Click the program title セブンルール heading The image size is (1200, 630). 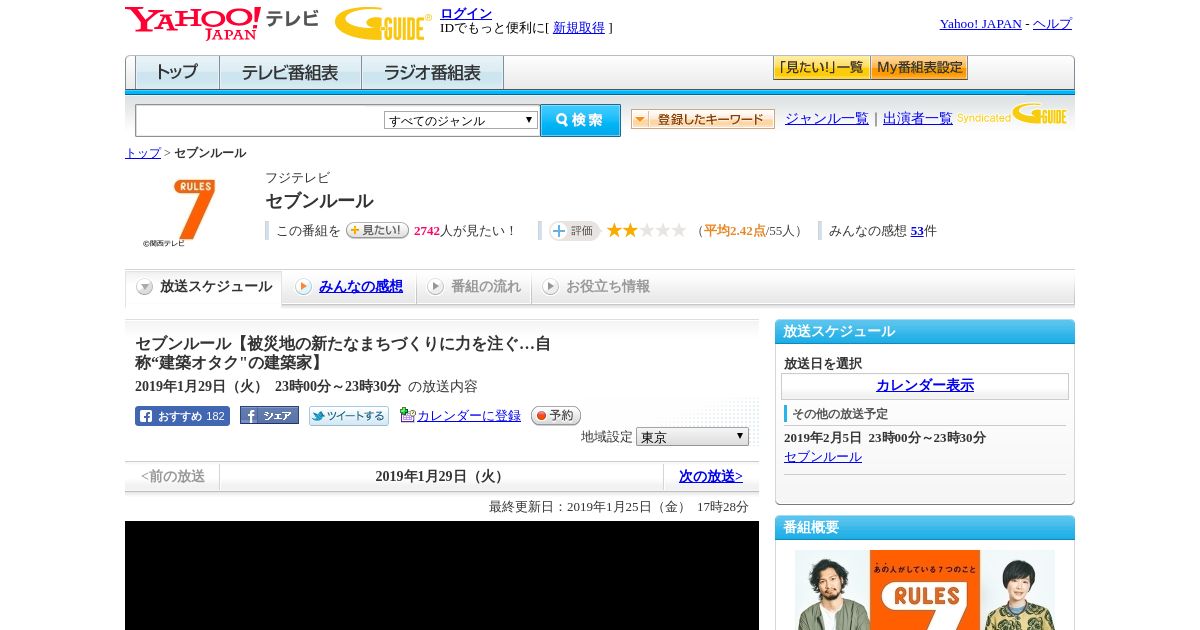point(319,201)
